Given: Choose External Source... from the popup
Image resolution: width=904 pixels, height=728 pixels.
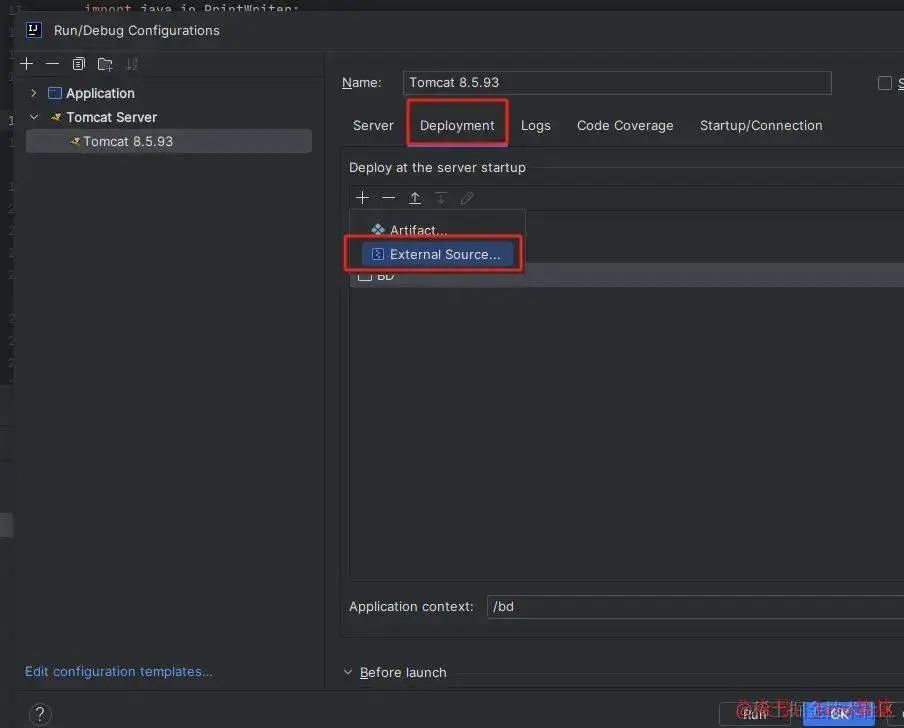Looking at the screenshot, I should coord(437,254).
